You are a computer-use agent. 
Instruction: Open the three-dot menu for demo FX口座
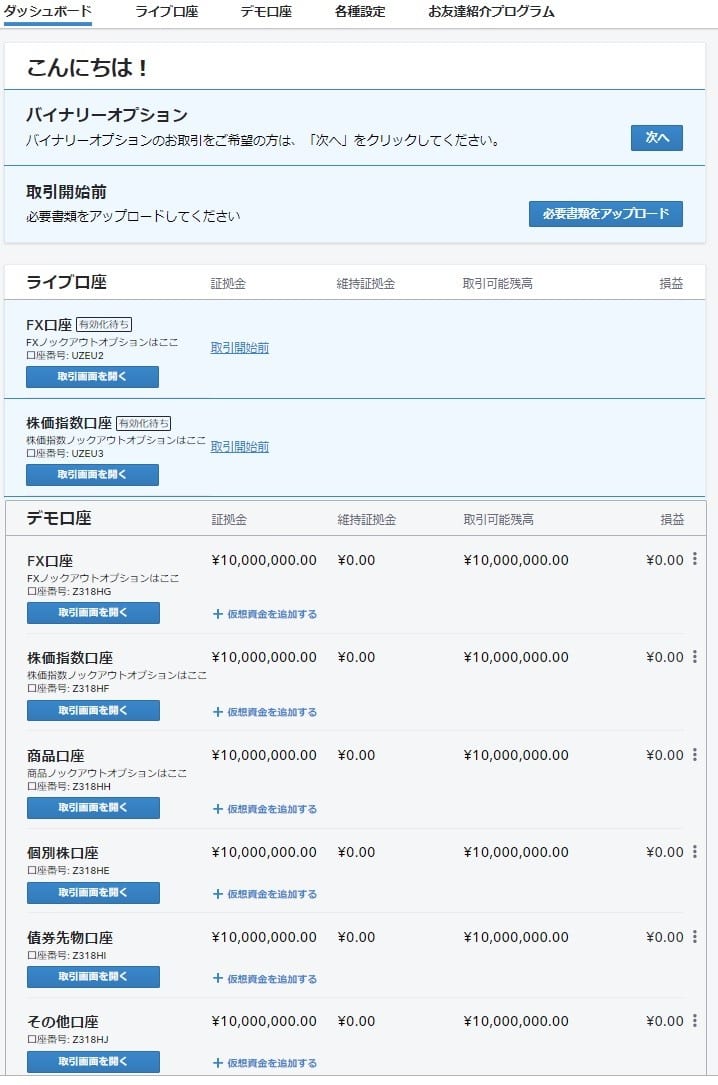point(695,560)
